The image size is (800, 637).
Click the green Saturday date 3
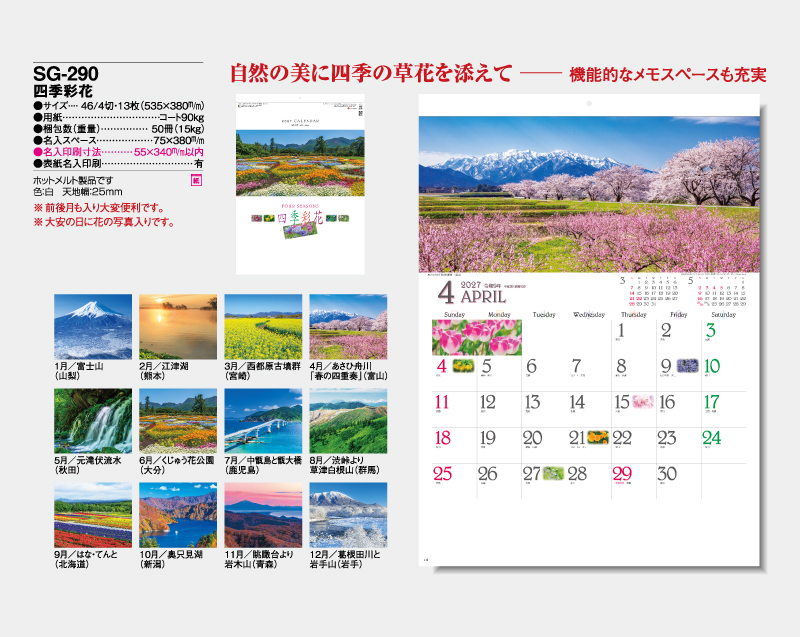[711, 330]
